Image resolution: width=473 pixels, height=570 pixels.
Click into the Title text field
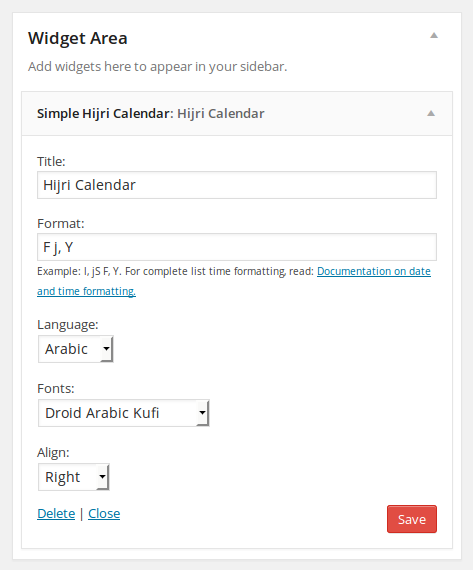pos(237,185)
